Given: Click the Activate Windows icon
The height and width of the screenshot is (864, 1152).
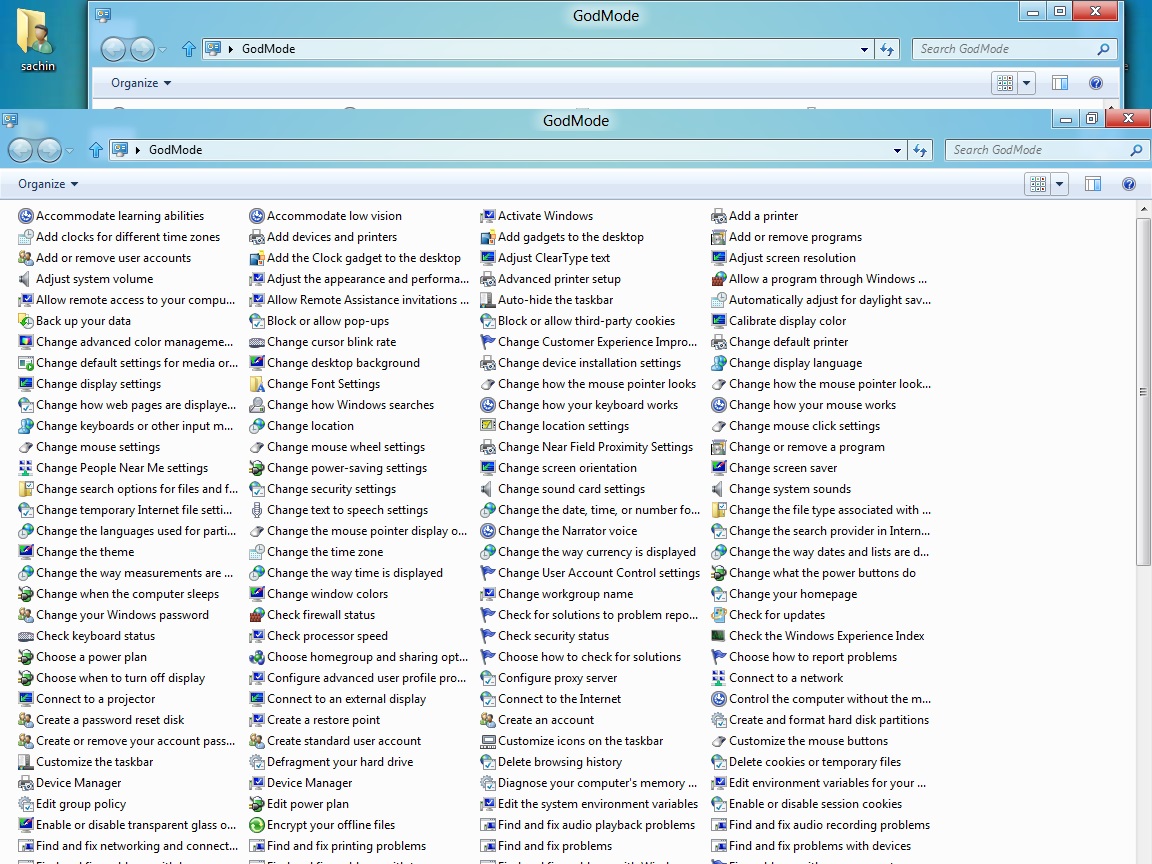Looking at the screenshot, I should pos(488,216).
